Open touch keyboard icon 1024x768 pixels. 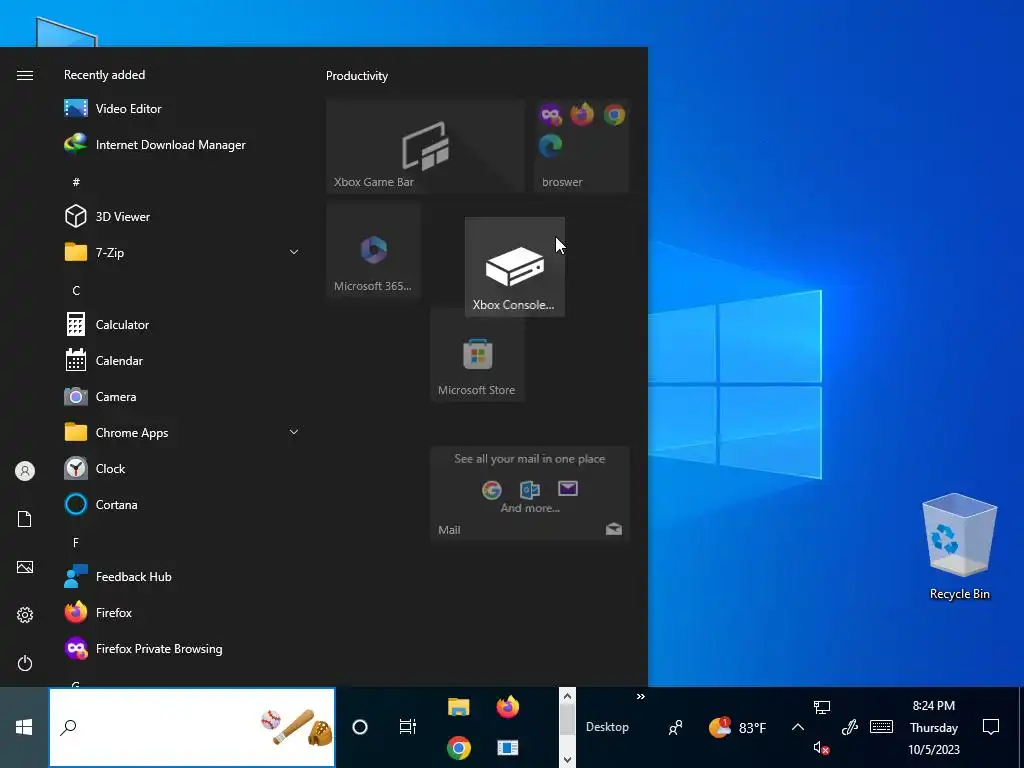[882, 727]
